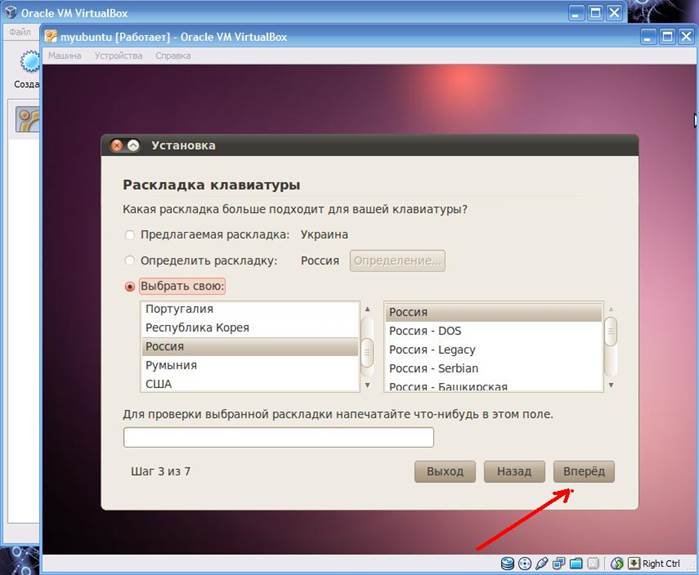Choose Румыния in the country list
699x575 pixels.
[250, 366]
